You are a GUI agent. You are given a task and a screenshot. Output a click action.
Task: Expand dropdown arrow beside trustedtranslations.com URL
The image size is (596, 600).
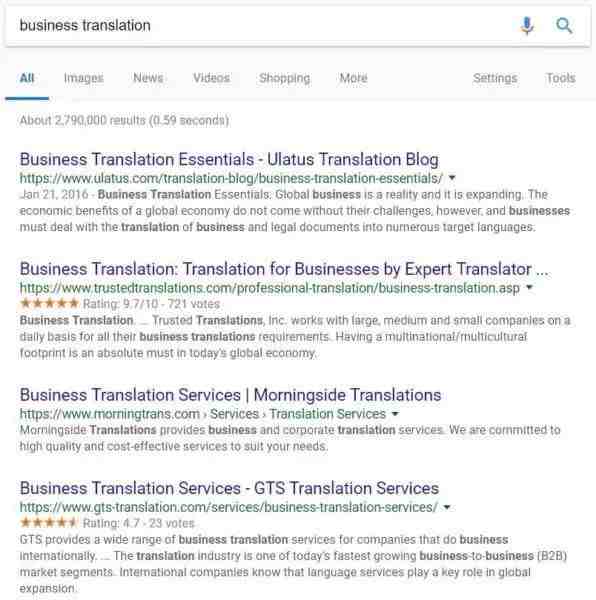pos(529,287)
